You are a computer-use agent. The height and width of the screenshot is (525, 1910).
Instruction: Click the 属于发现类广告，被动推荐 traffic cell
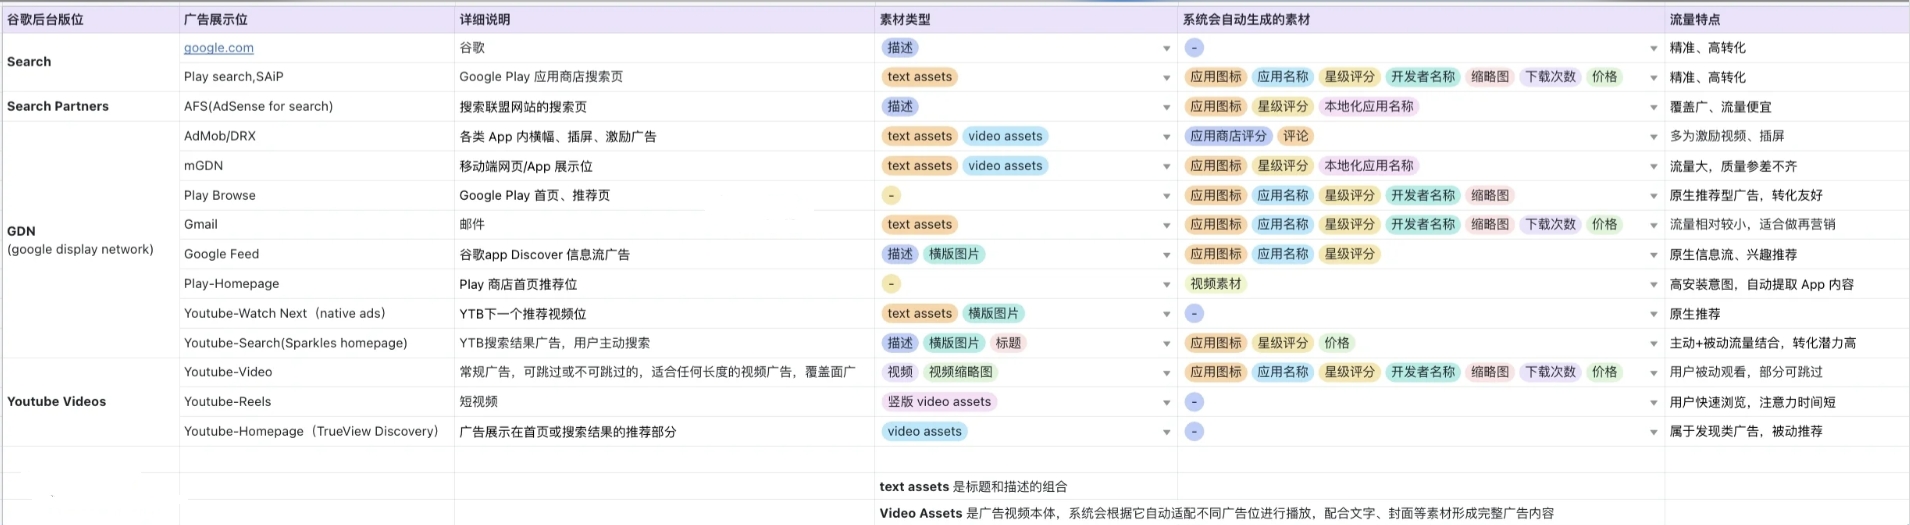(x=1787, y=432)
